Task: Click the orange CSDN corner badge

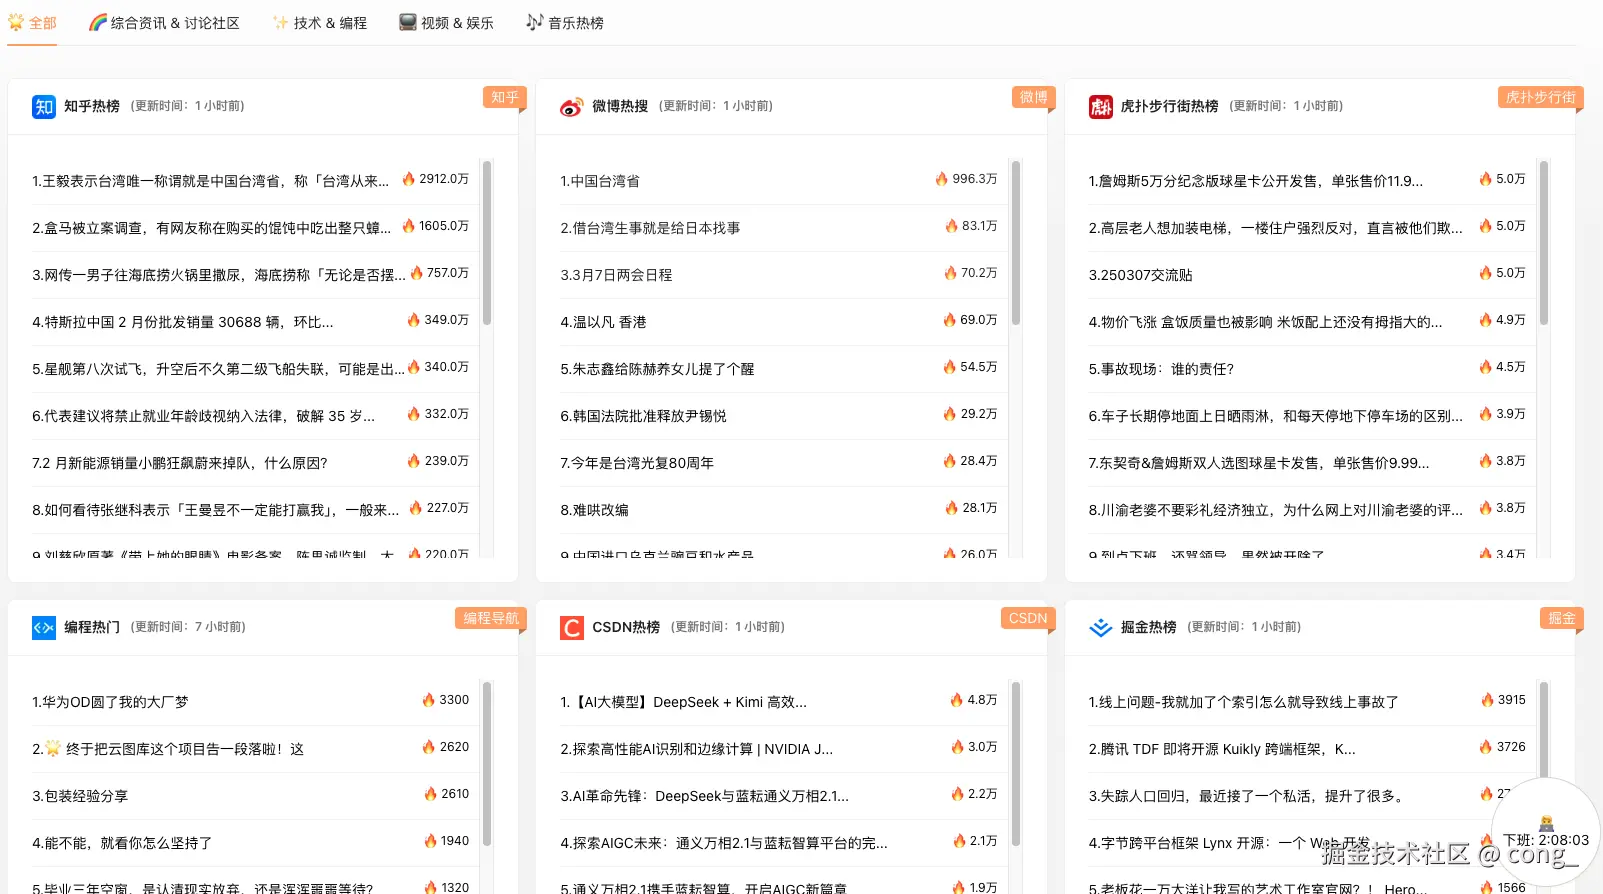Action: [x=1027, y=618]
